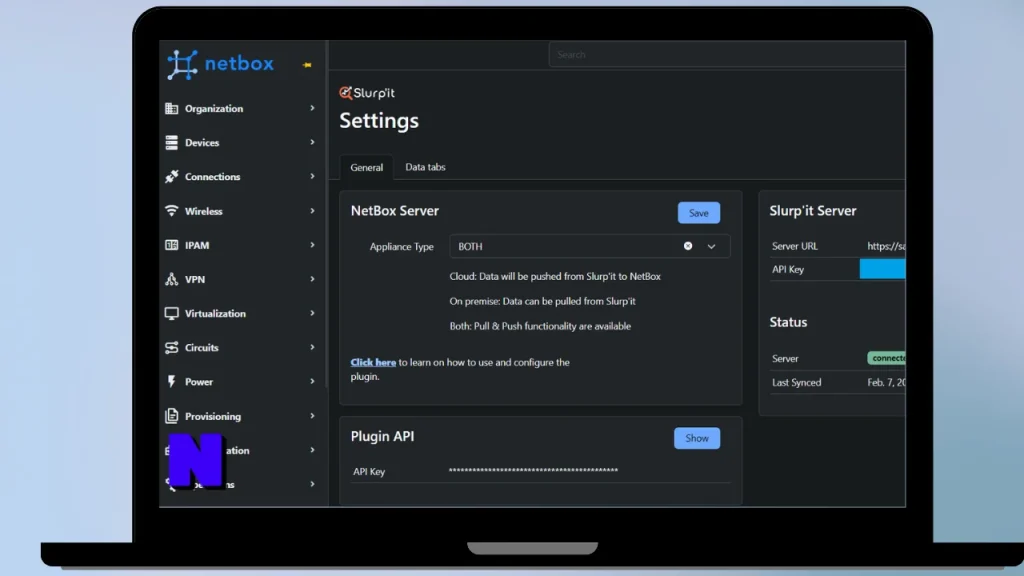1024x576 pixels.
Task: Click the NetBox Server heading
Action: (394, 211)
